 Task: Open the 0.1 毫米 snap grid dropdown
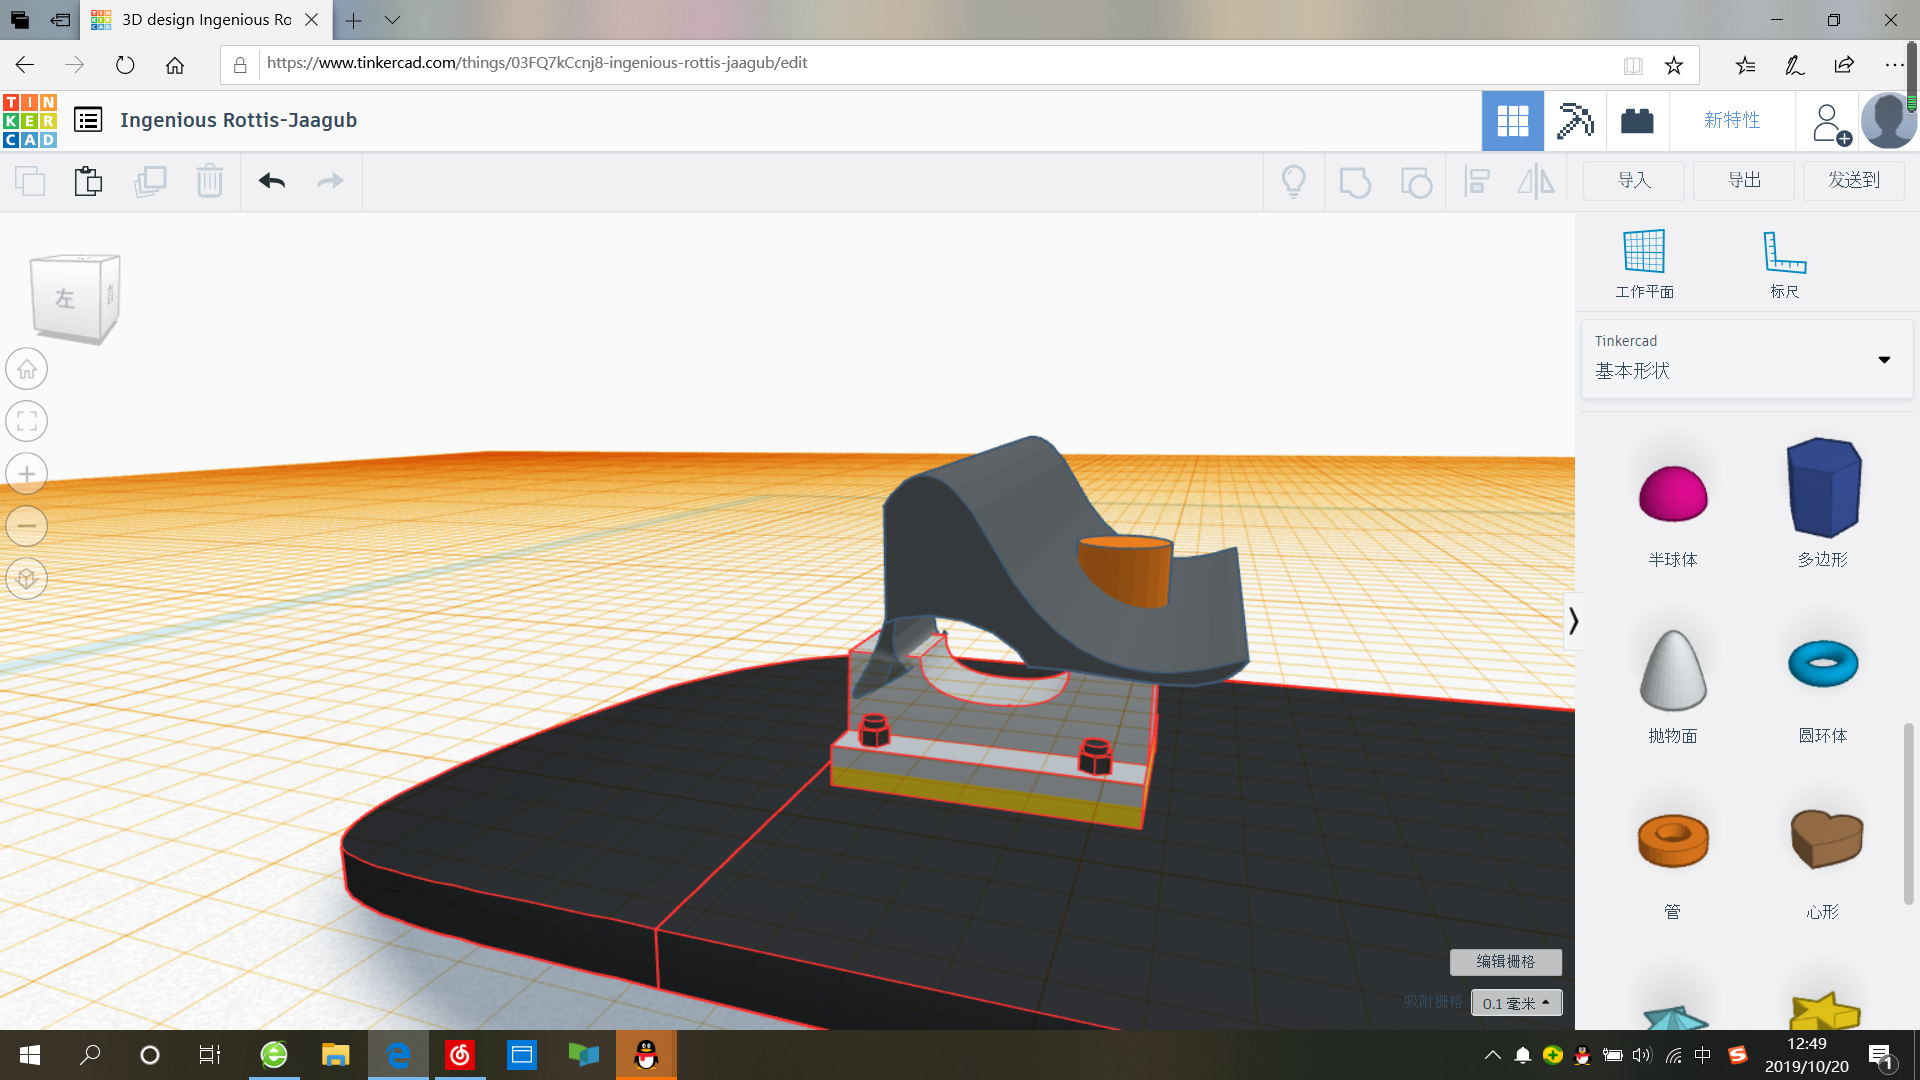[1517, 1003]
